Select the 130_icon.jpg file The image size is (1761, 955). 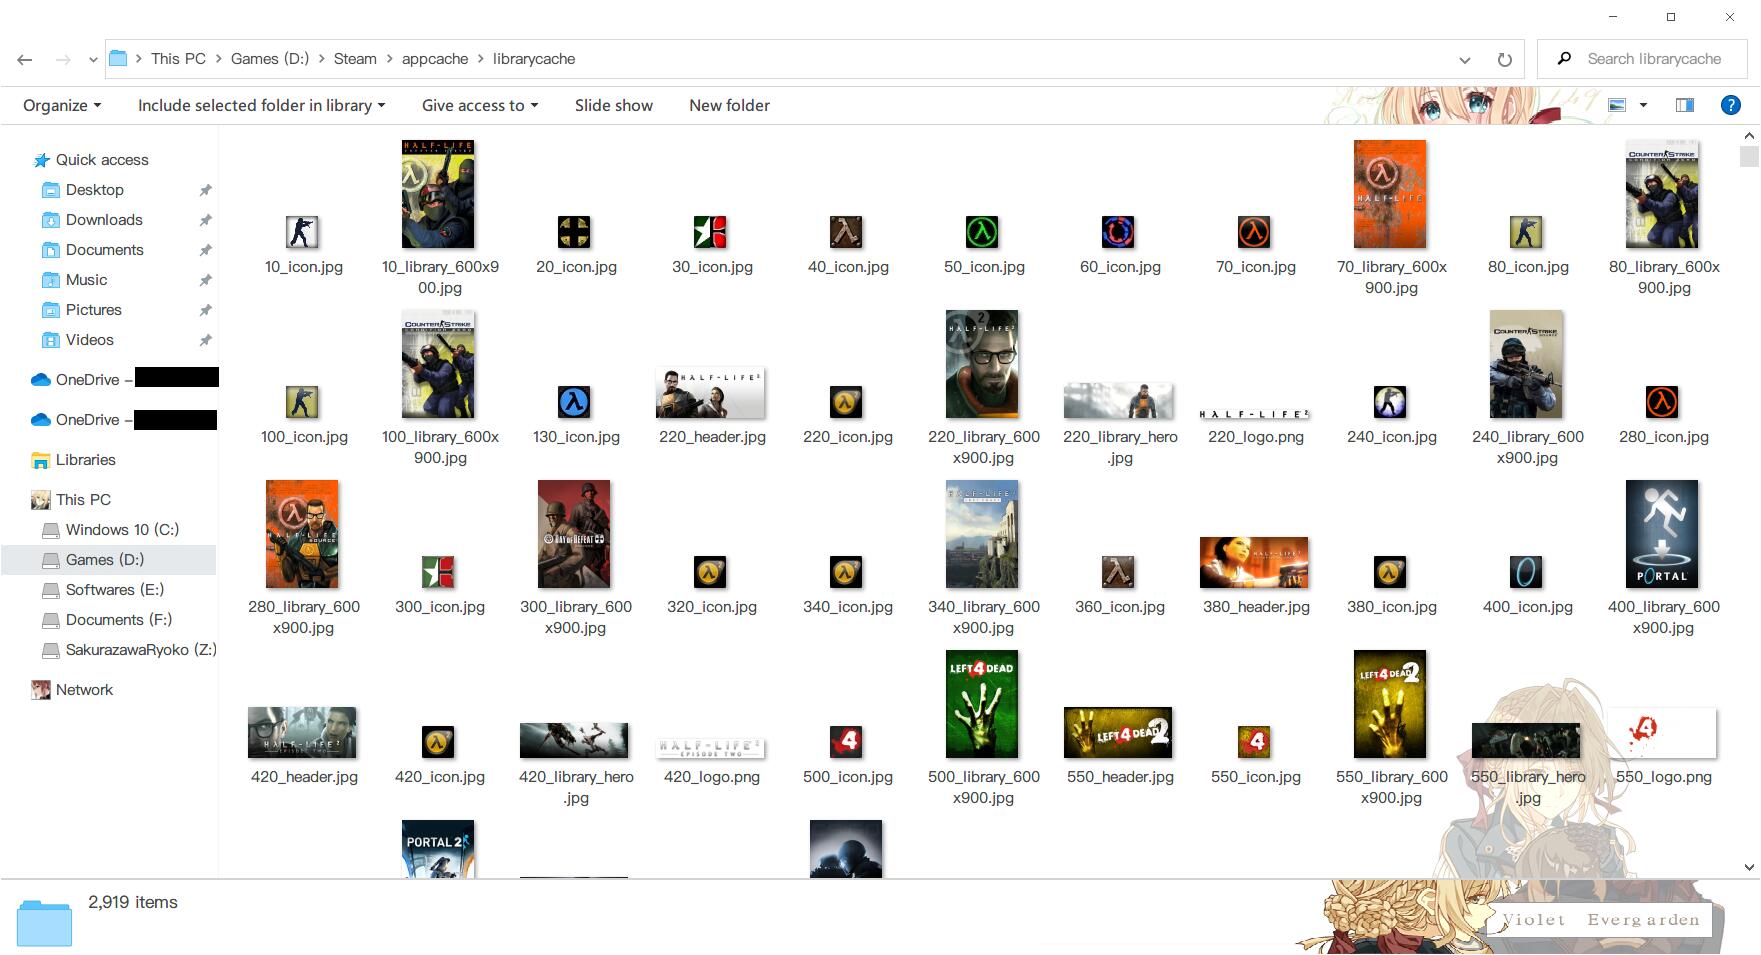(x=574, y=403)
